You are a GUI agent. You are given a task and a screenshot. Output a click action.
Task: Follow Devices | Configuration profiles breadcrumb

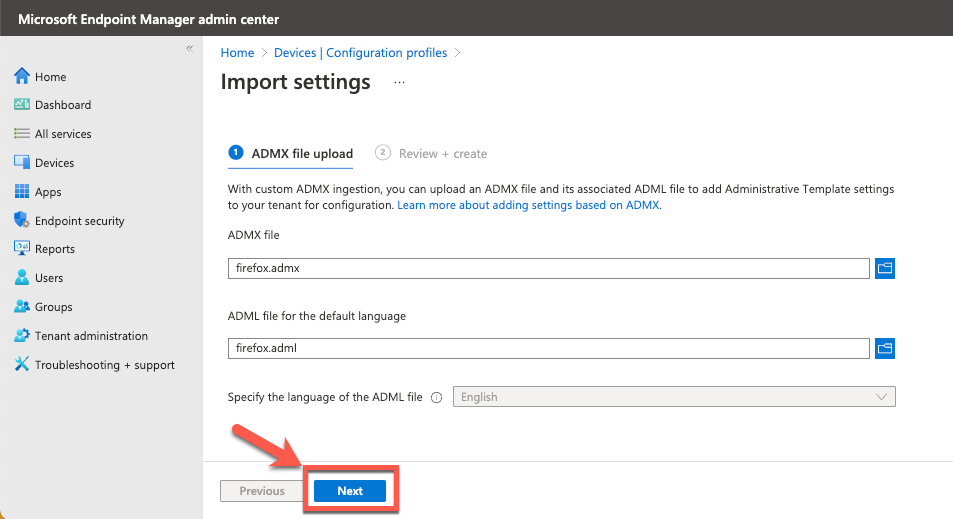[x=360, y=53]
